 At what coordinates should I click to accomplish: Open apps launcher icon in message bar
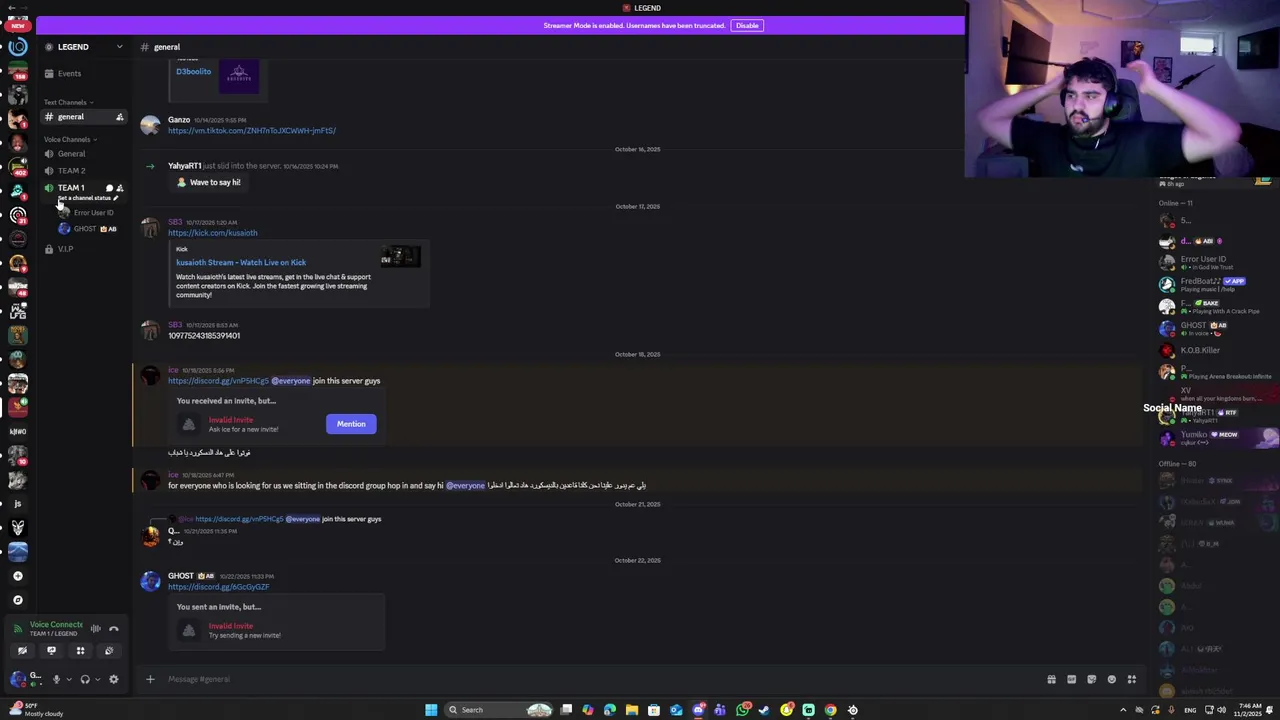tap(1131, 680)
